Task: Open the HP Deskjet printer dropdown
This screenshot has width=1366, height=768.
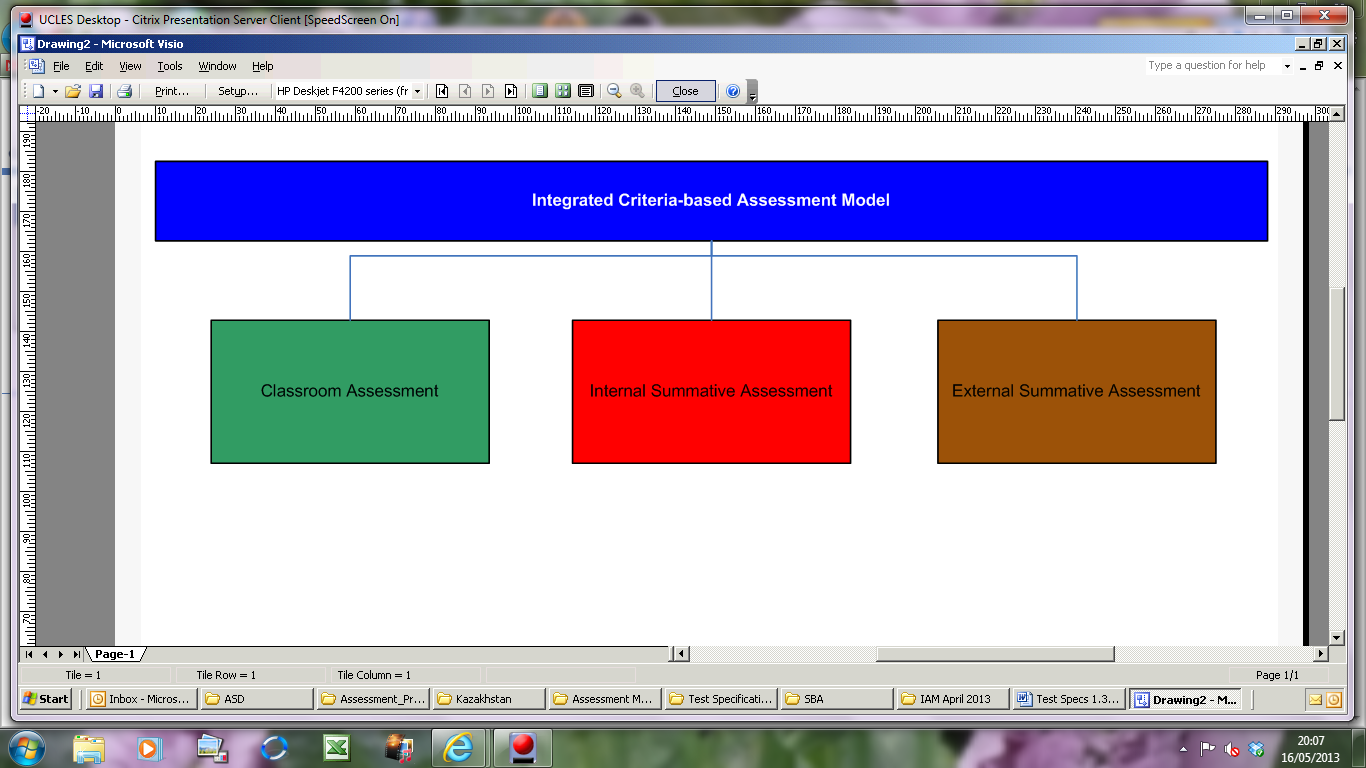Action: click(417, 91)
